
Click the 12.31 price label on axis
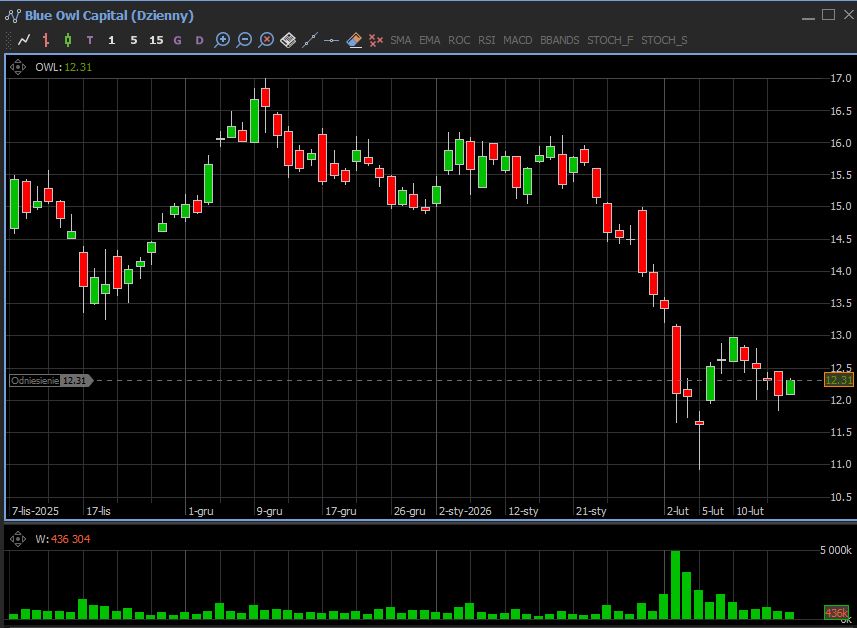(838, 380)
